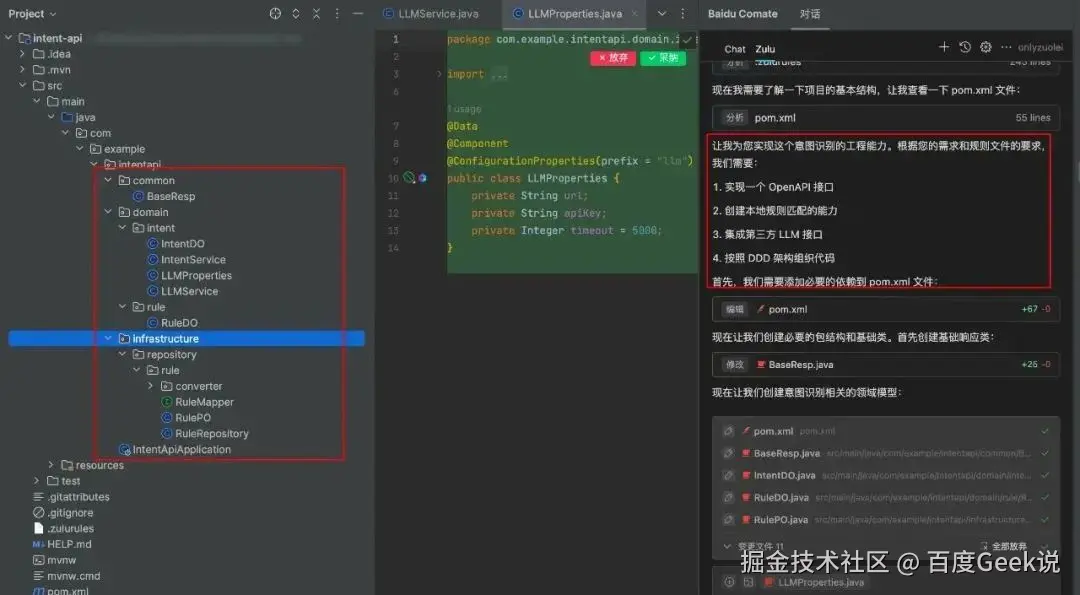This screenshot has width=1080, height=595.
Task: Click the collapse-all icon in Project panel
Action: (316, 14)
